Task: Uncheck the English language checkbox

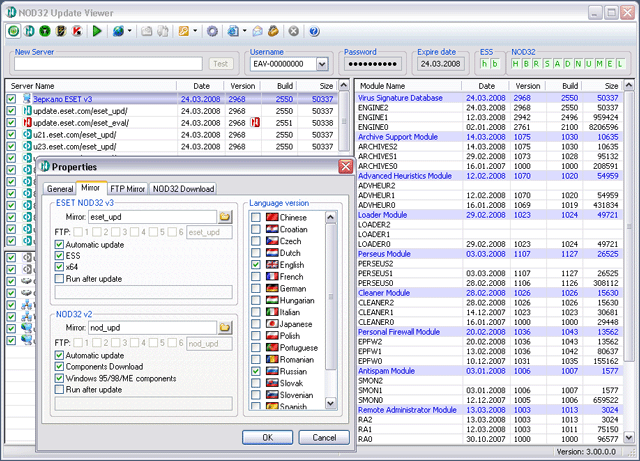Action: (x=256, y=265)
